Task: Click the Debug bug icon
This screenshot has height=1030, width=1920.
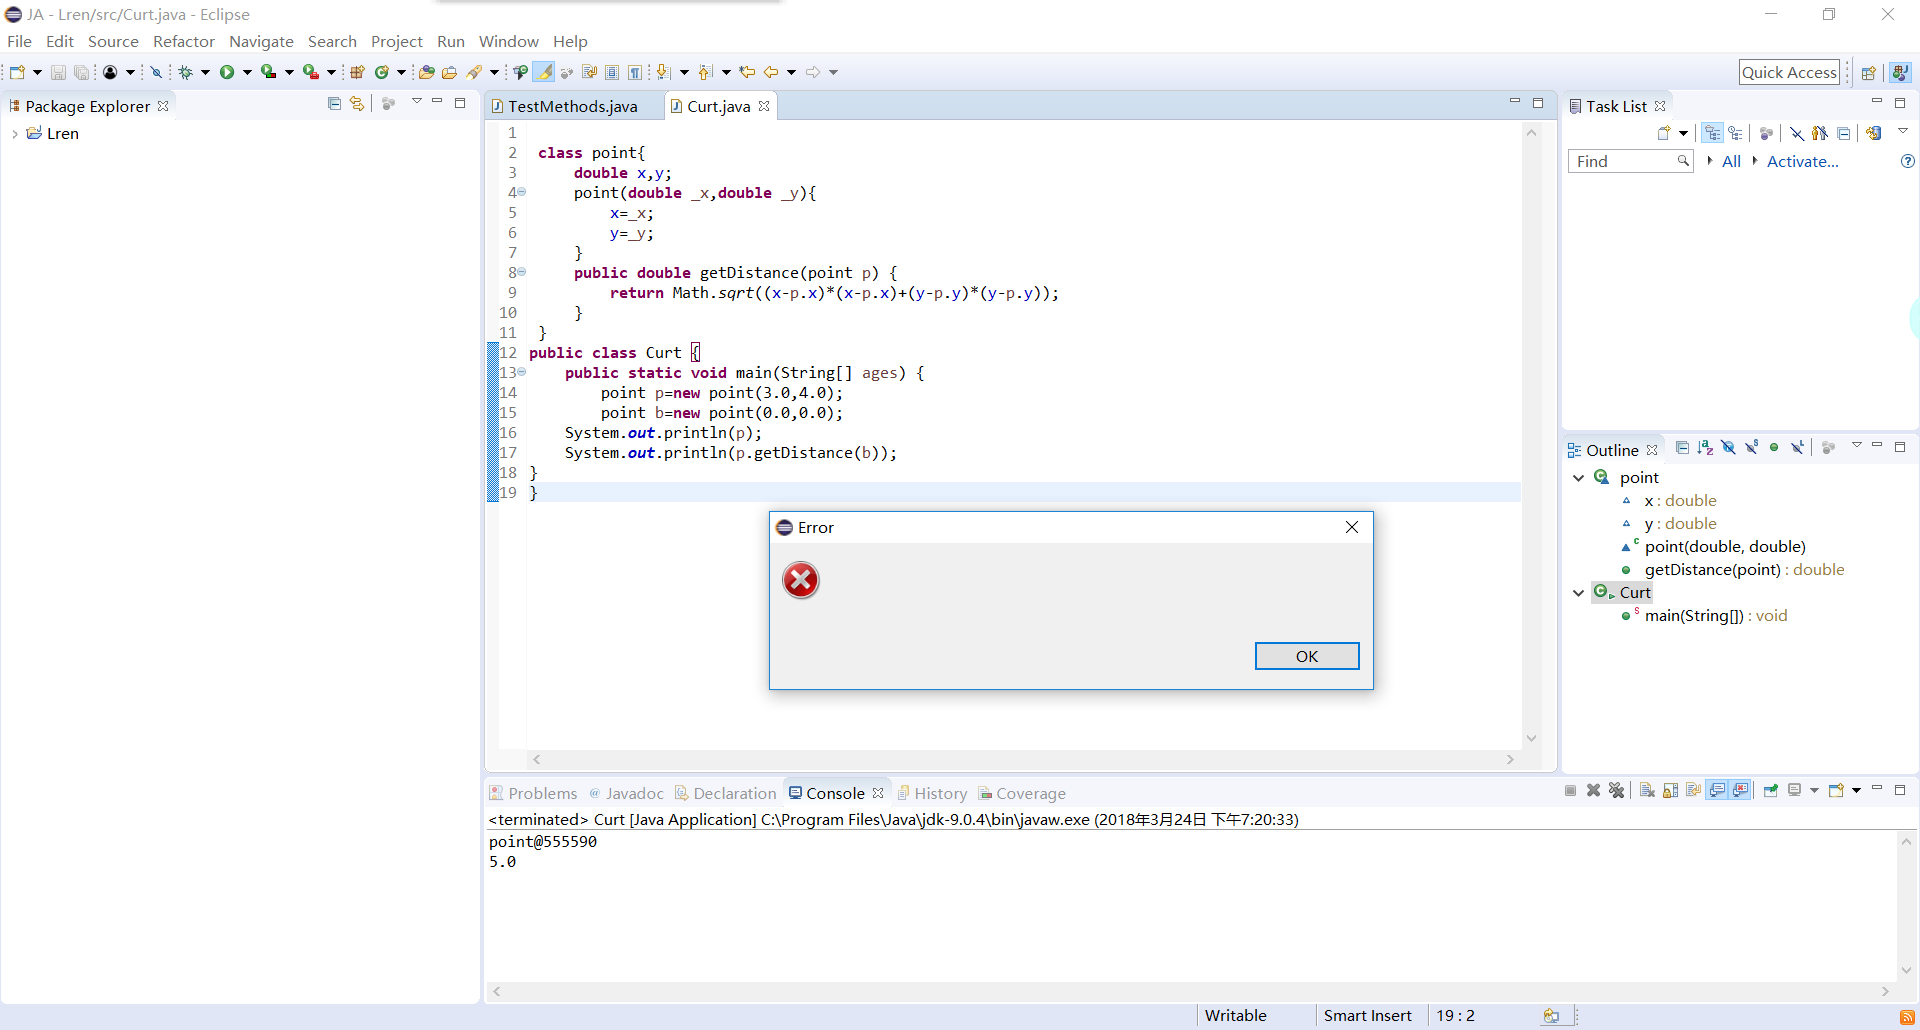Action: [186, 72]
